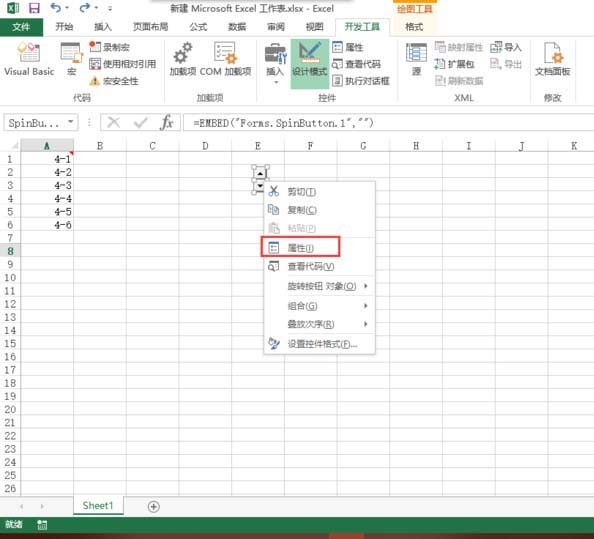Expand the redo history dropdown arrow
Screen dimensions: 594x539
[96, 8]
